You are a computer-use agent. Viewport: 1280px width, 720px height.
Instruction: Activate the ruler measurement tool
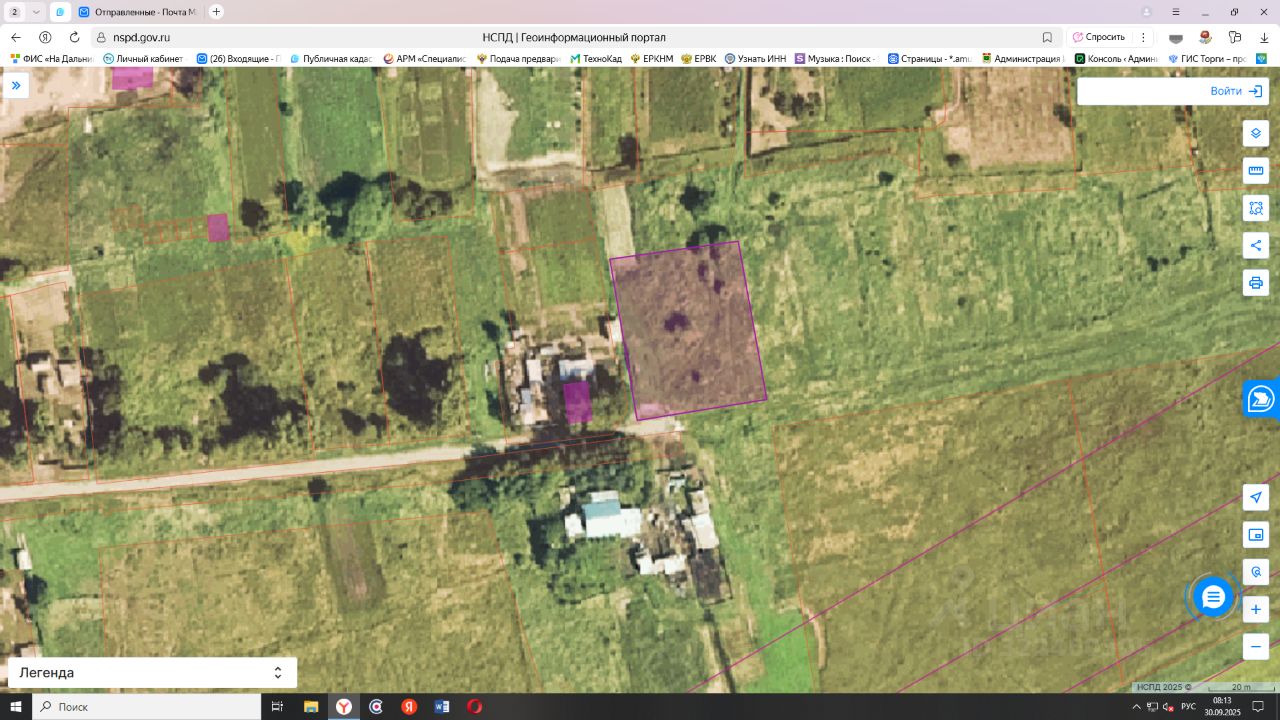click(1256, 170)
